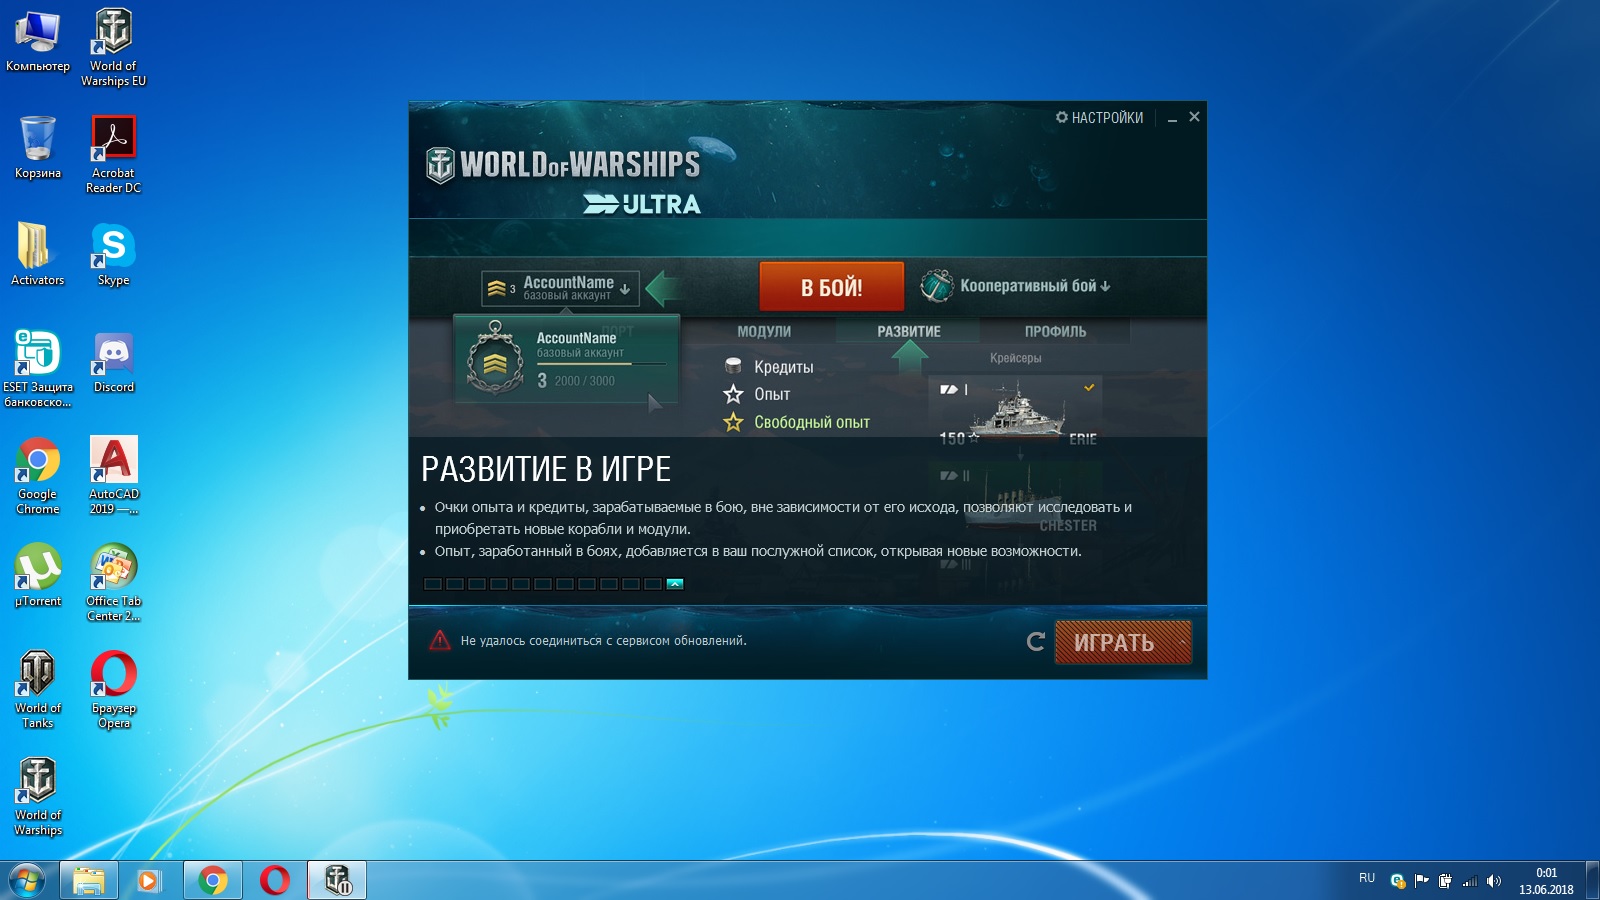Click the RU language indicator in tray
The image size is (1600, 900).
click(x=1367, y=878)
